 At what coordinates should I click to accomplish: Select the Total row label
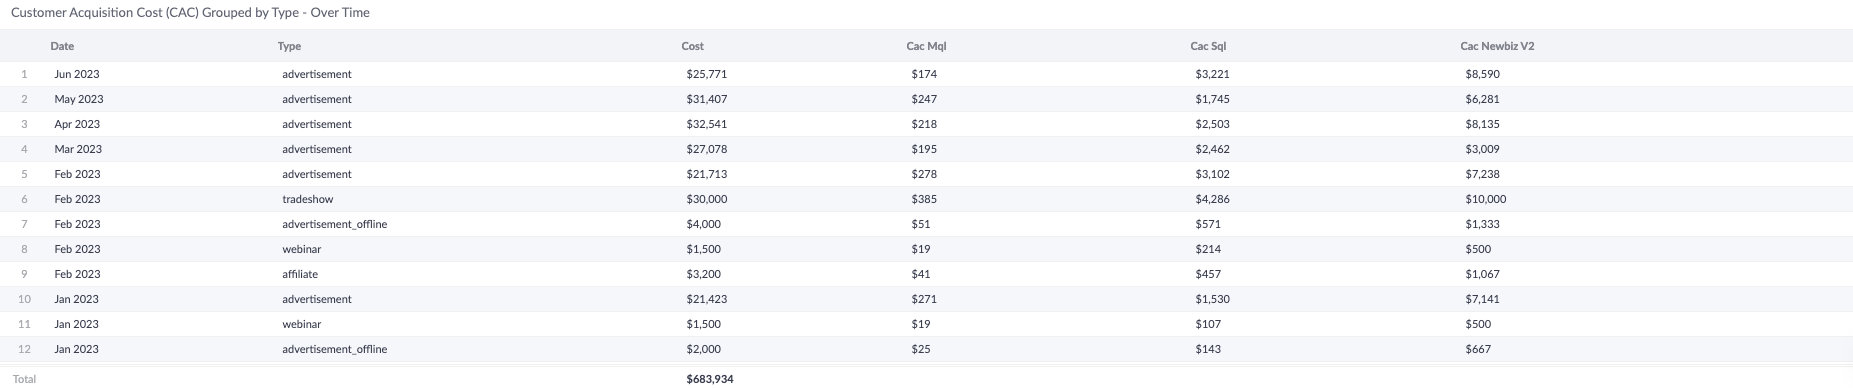click(x=24, y=379)
